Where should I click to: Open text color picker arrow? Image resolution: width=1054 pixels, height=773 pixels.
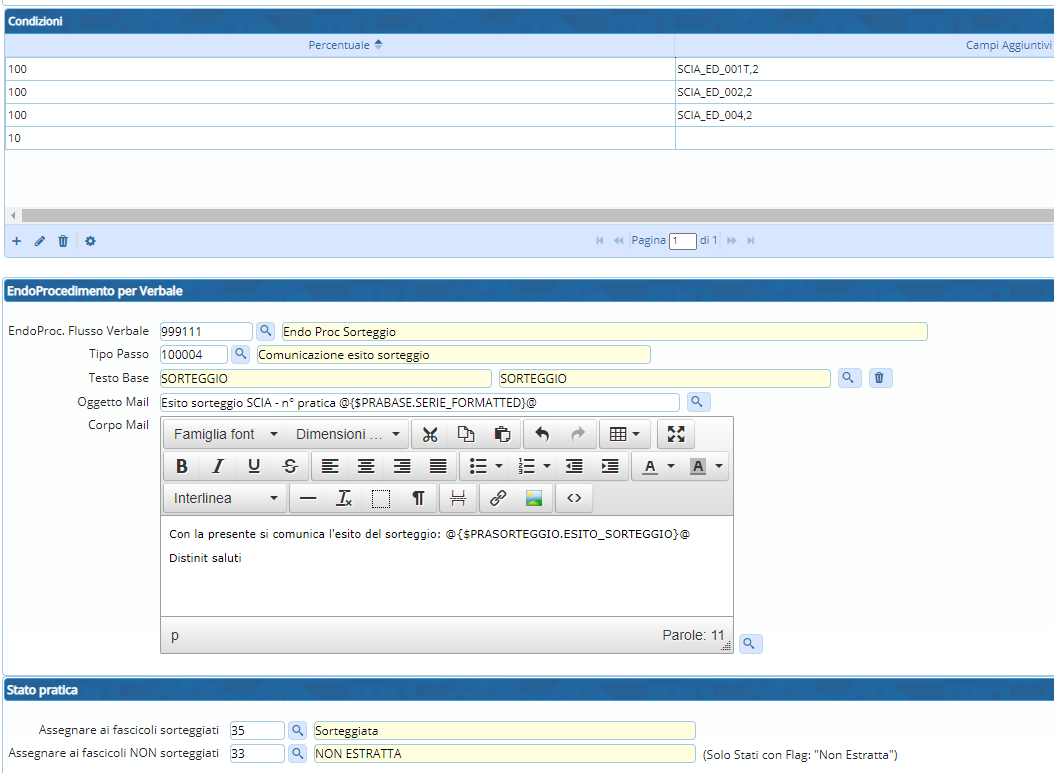tap(670, 466)
